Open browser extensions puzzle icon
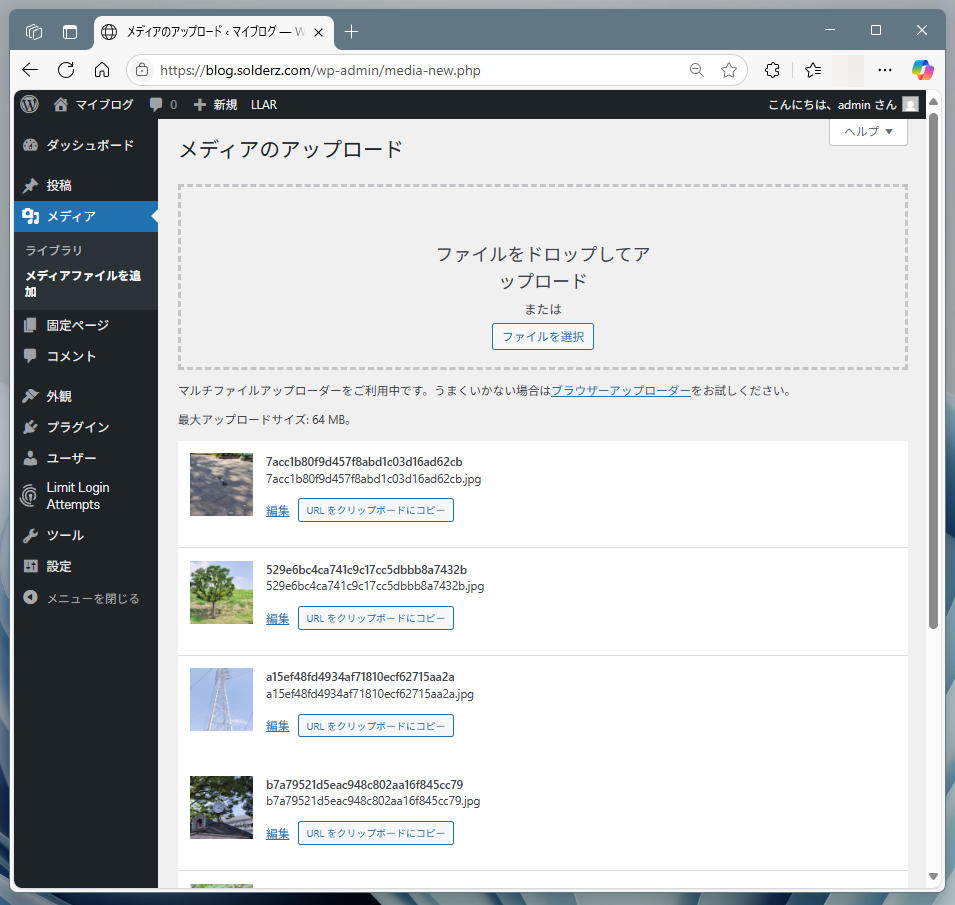Image resolution: width=955 pixels, height=905 pixels. tap(772, 70)
